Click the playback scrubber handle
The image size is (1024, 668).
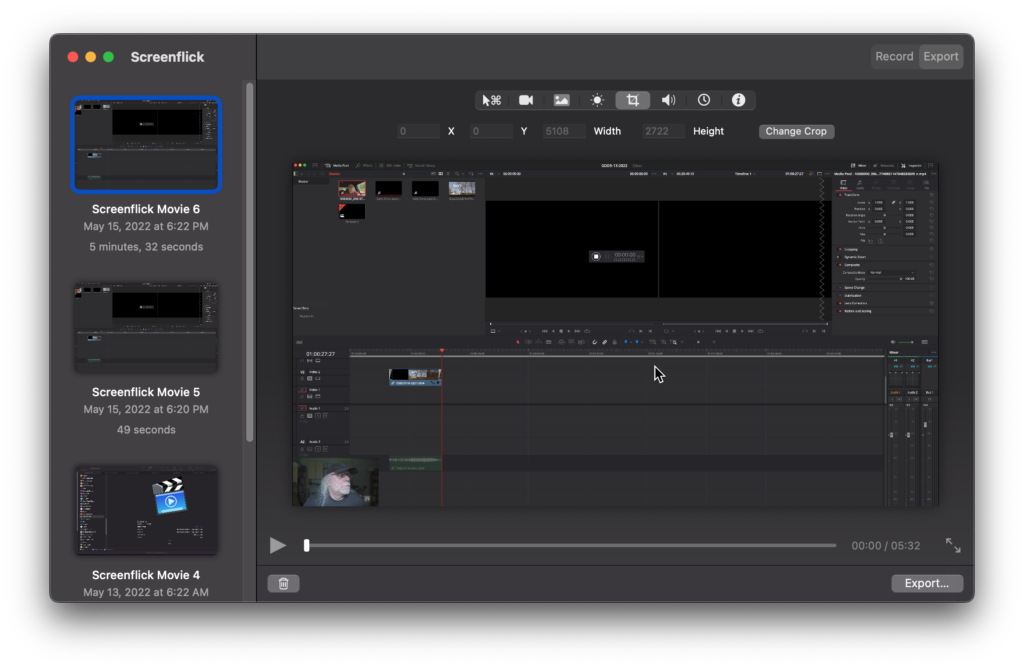point(306,545)
